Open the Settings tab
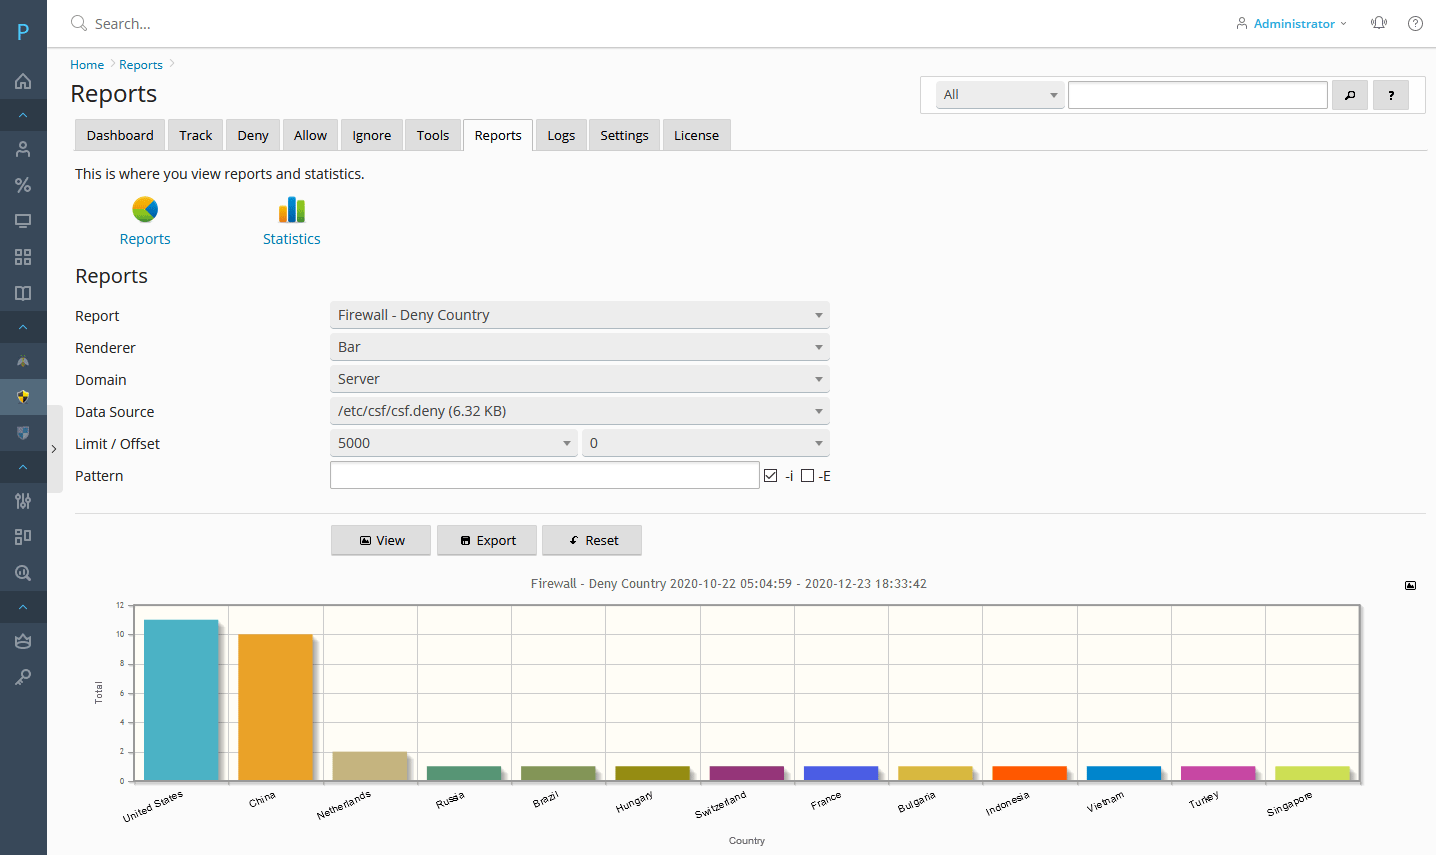This screenshot has width=1436, height=855. (x=624, y=135)
